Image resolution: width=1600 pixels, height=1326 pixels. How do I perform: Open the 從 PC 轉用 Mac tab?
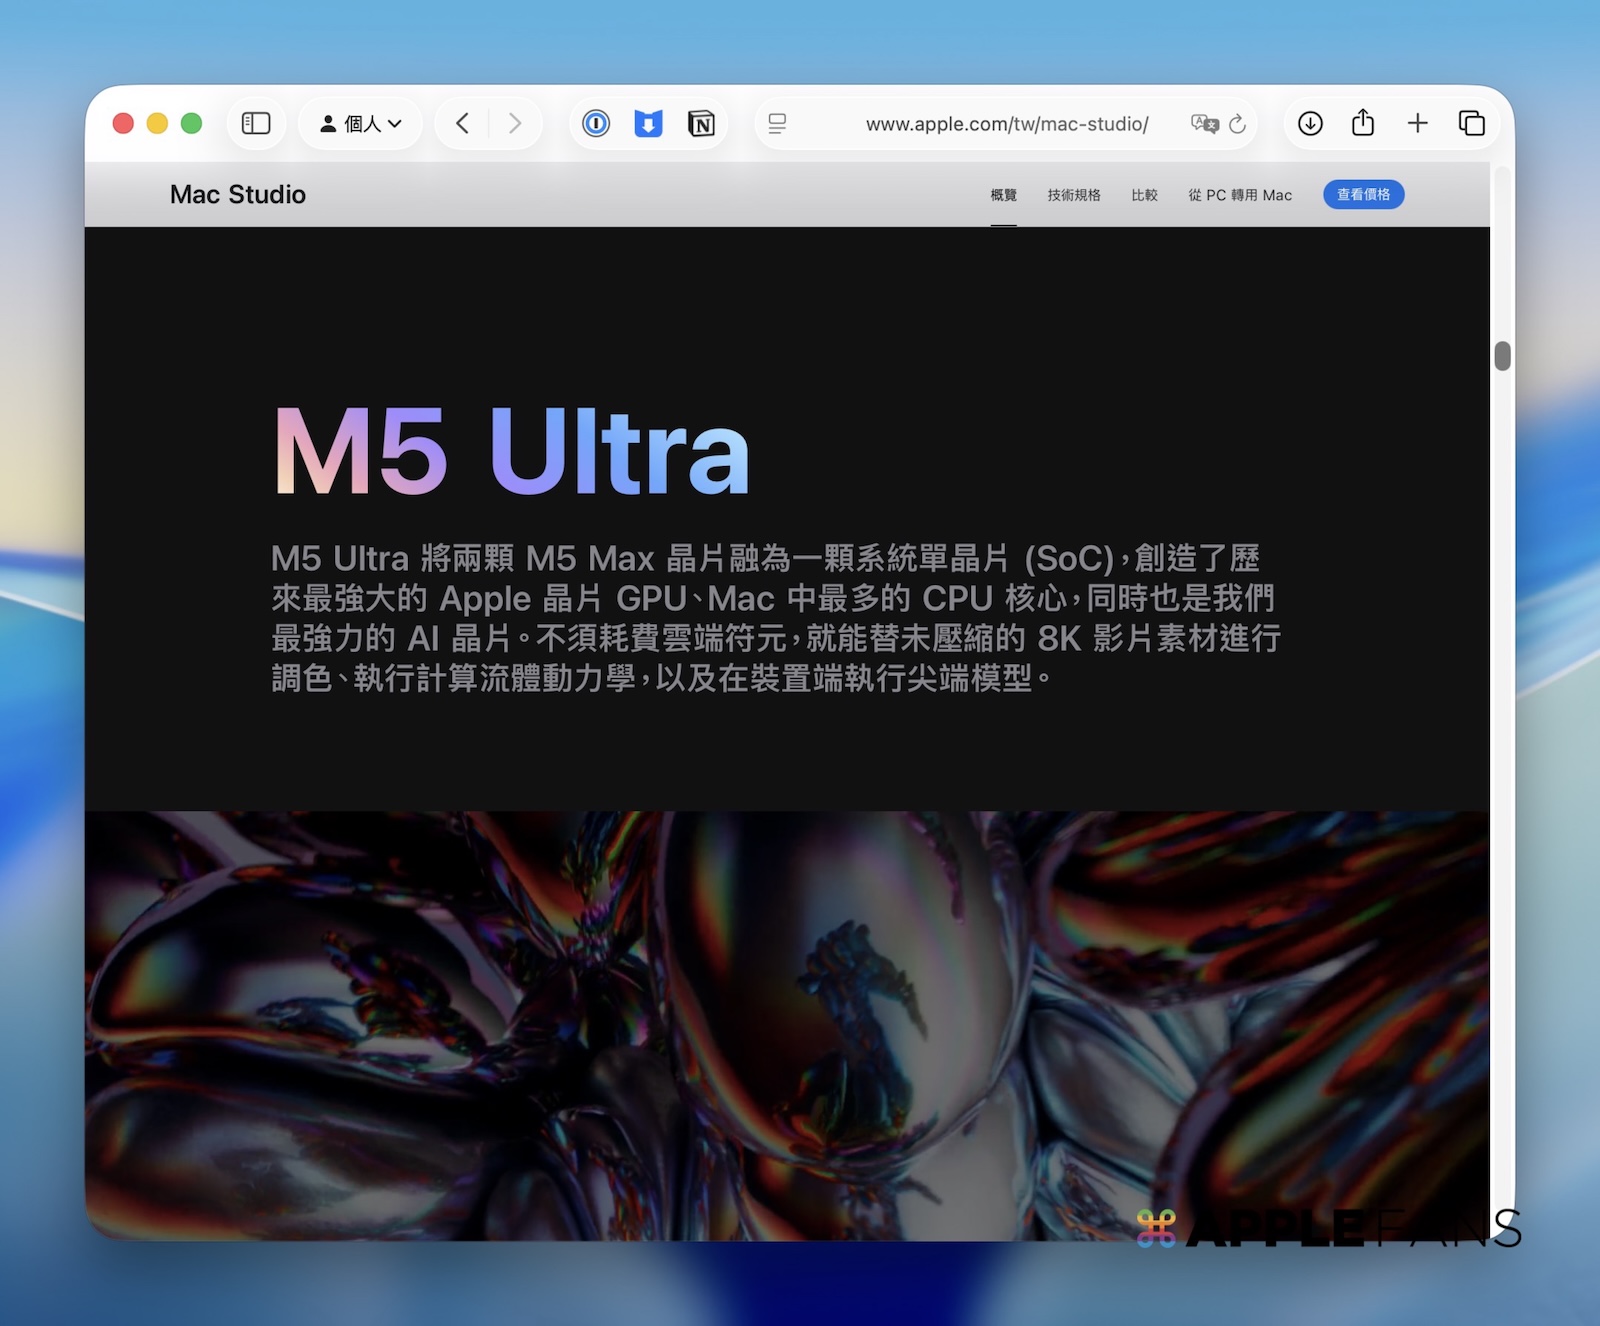click(x=1240, y=195)
